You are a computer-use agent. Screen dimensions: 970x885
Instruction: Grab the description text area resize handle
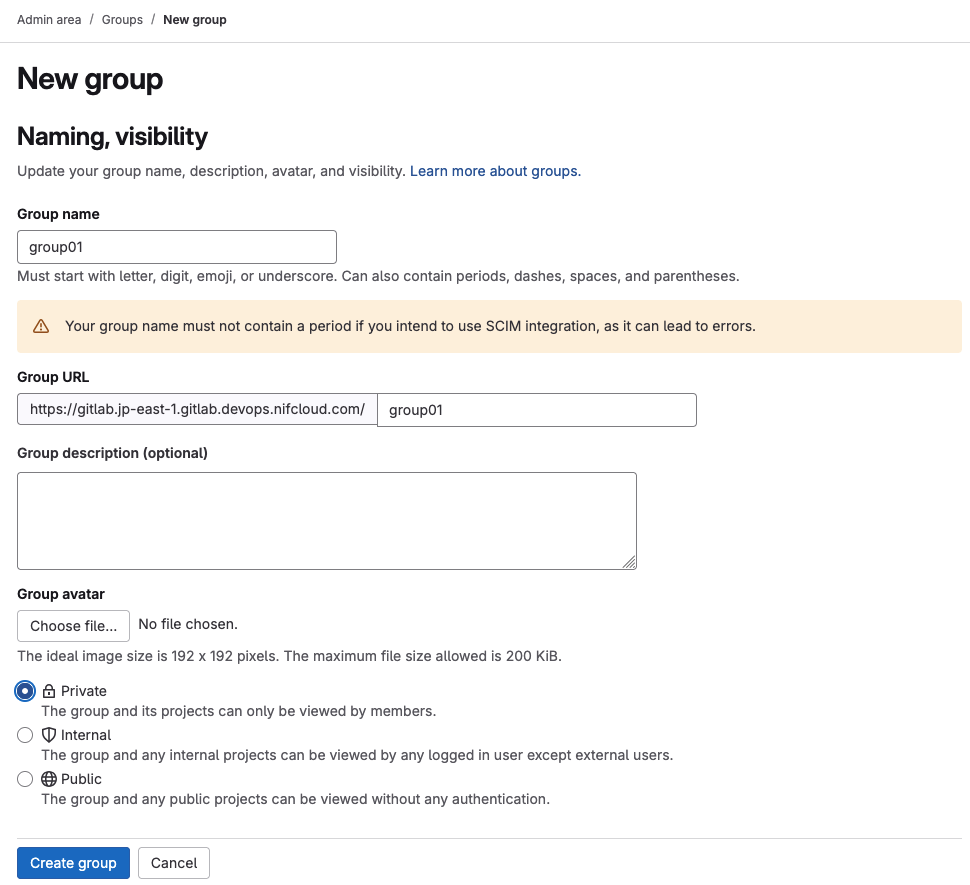(629, 563)
